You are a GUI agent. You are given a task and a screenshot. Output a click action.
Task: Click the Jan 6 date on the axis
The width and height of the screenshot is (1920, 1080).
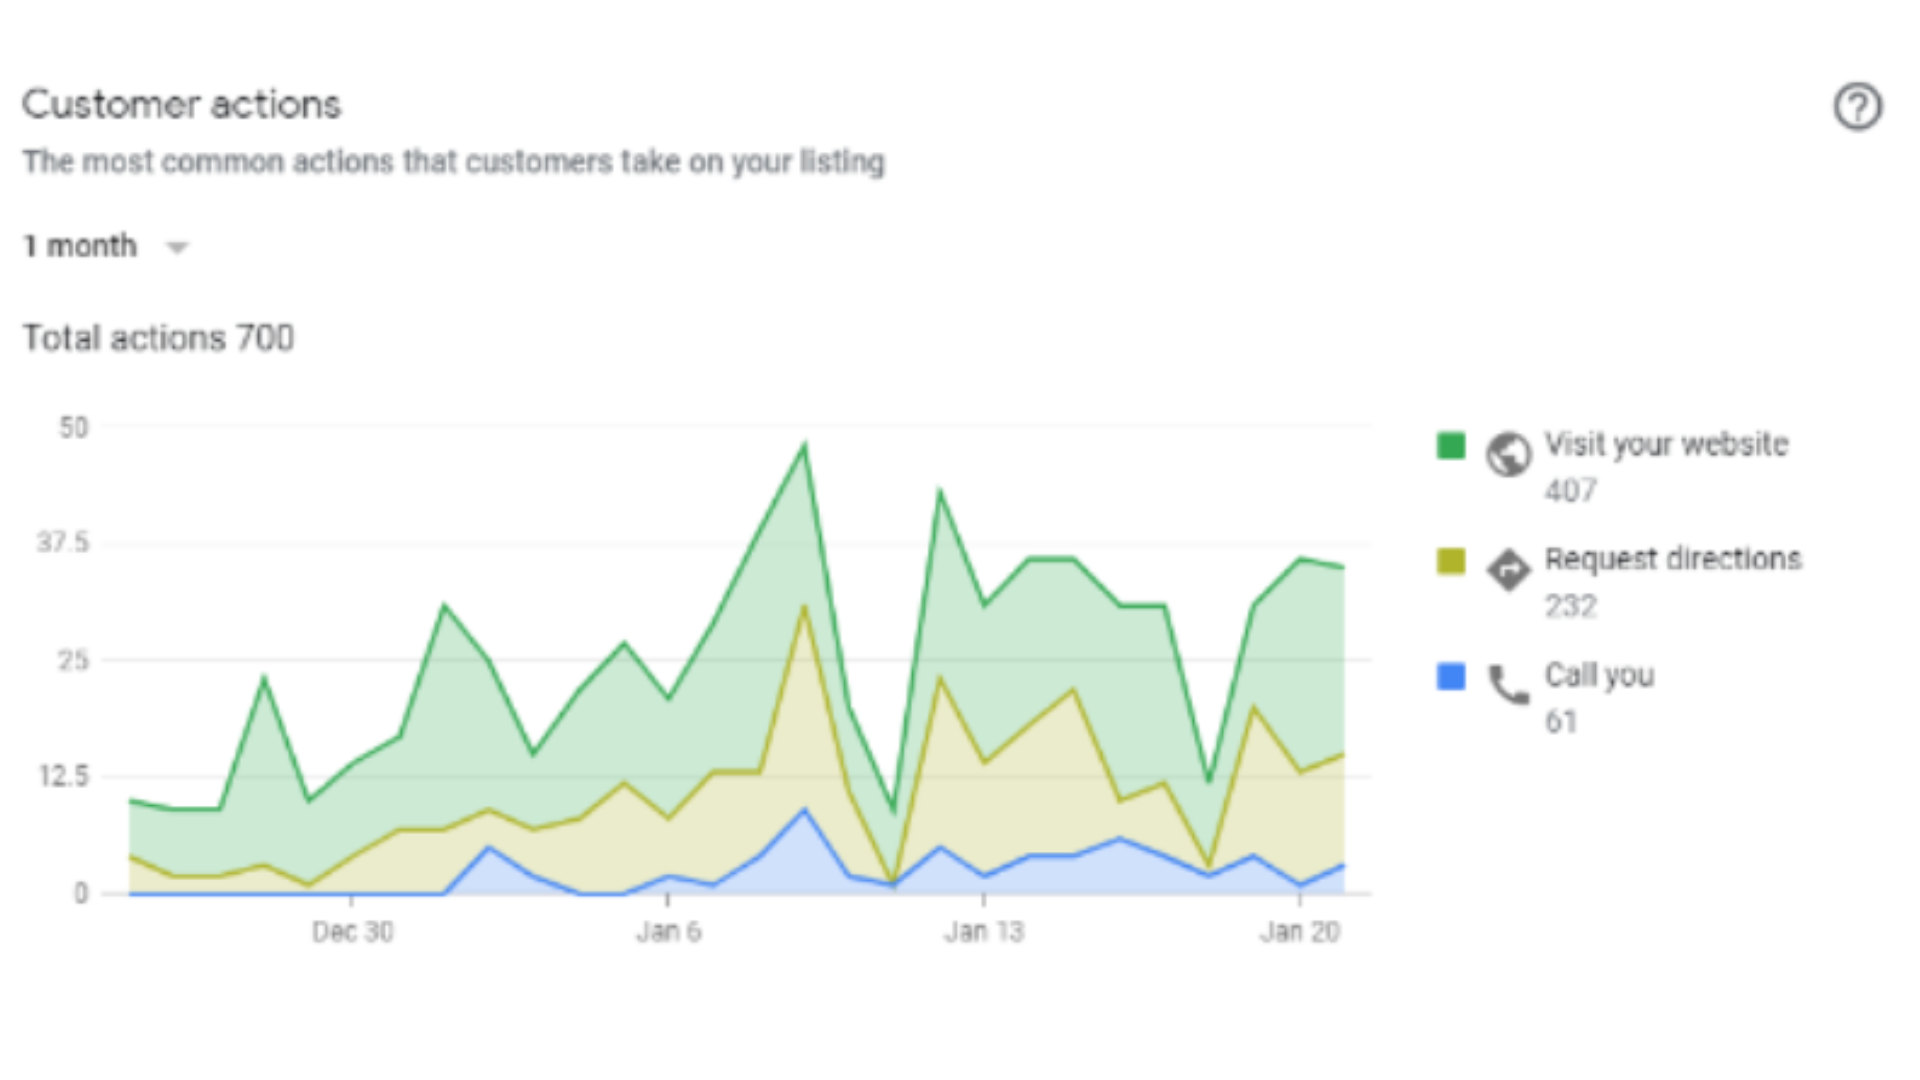pos(668,932)
